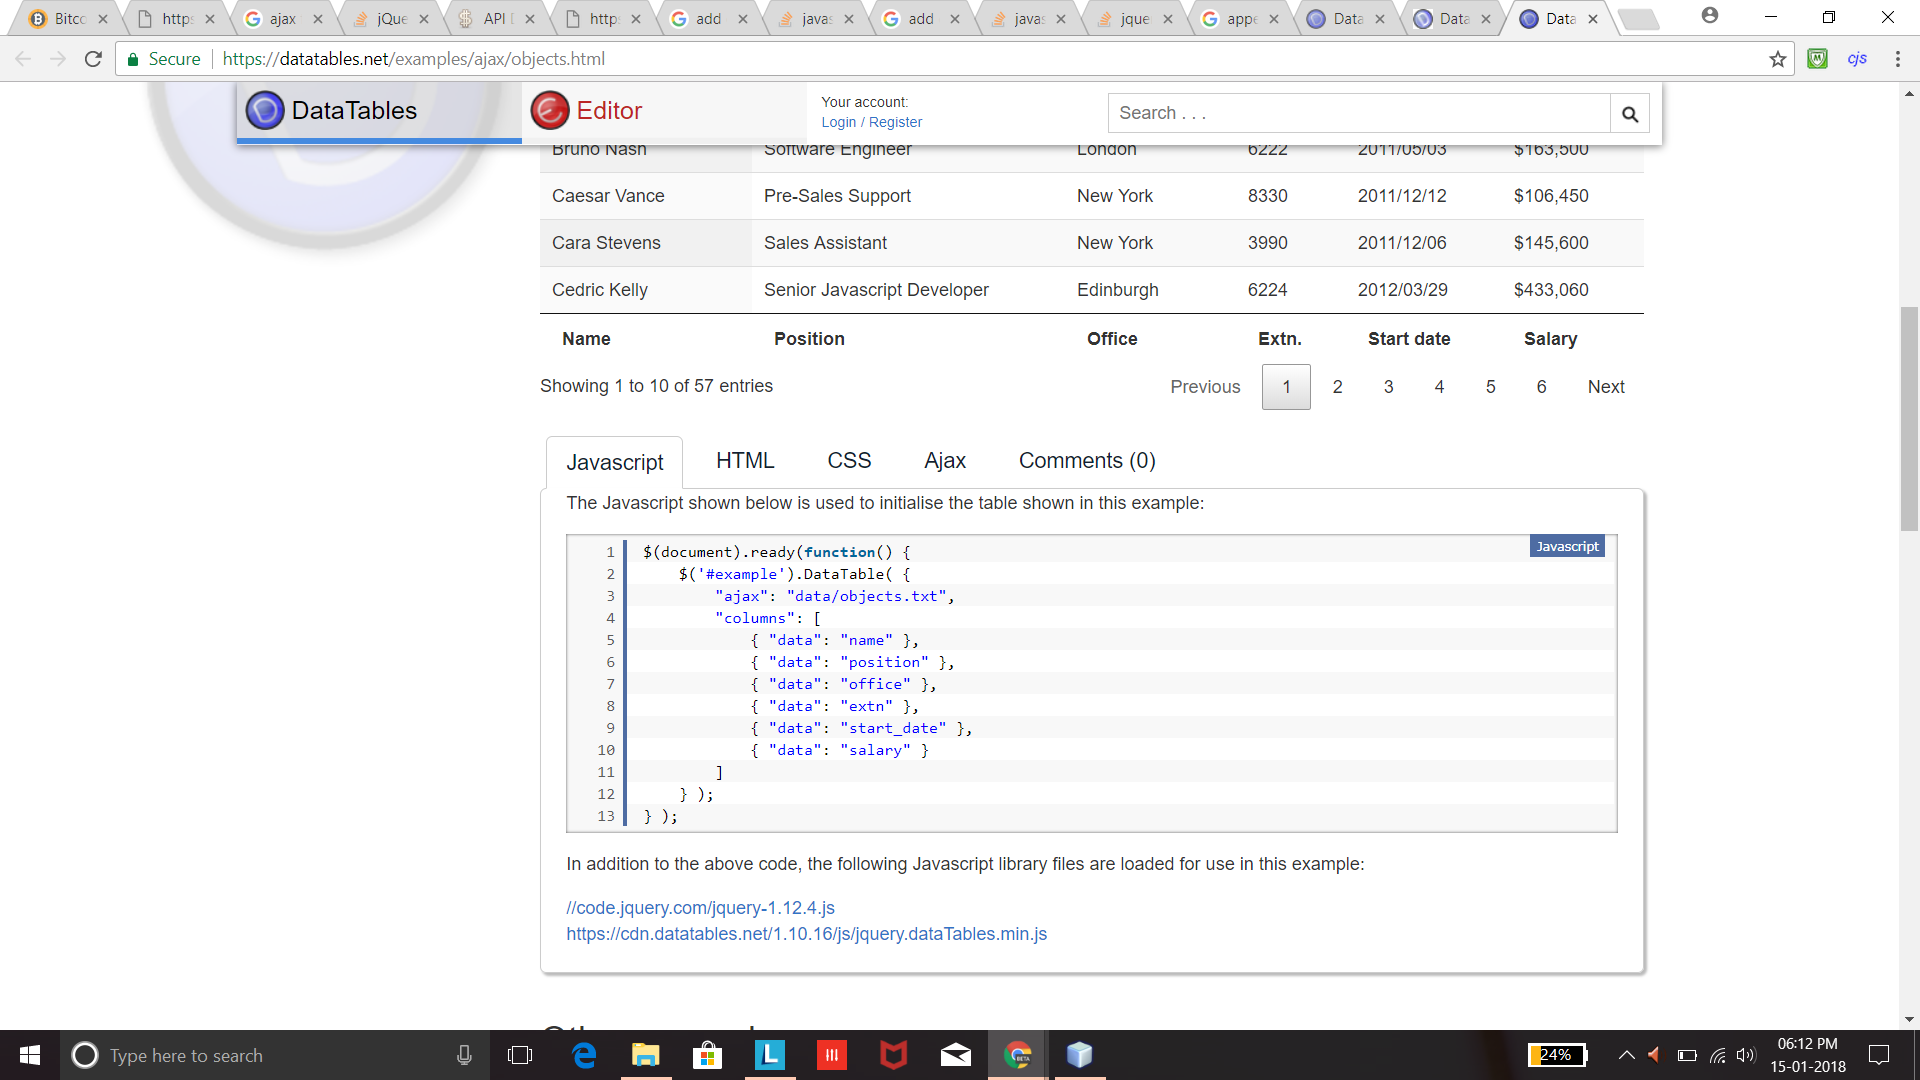This screenshot has height=1080, width=1920.
Task: Open Chrome user profile icon
Action: point(1710,16)
